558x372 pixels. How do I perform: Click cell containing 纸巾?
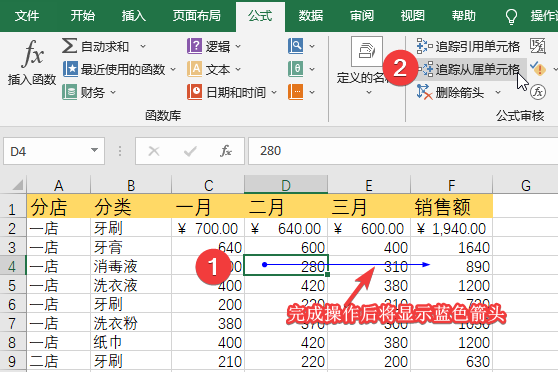(131, 342)
